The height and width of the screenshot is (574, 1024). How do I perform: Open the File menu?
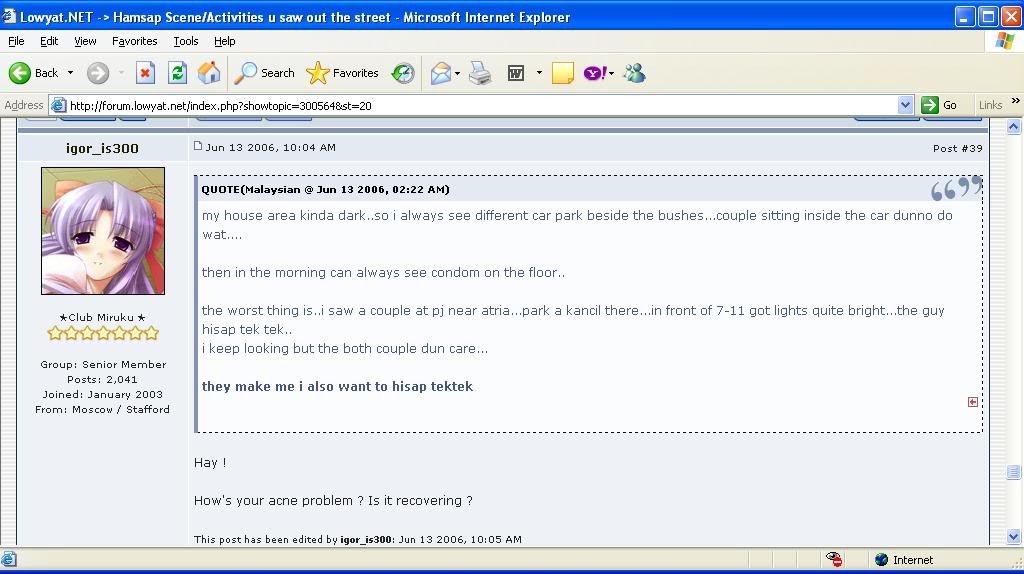tap(16, 41)
